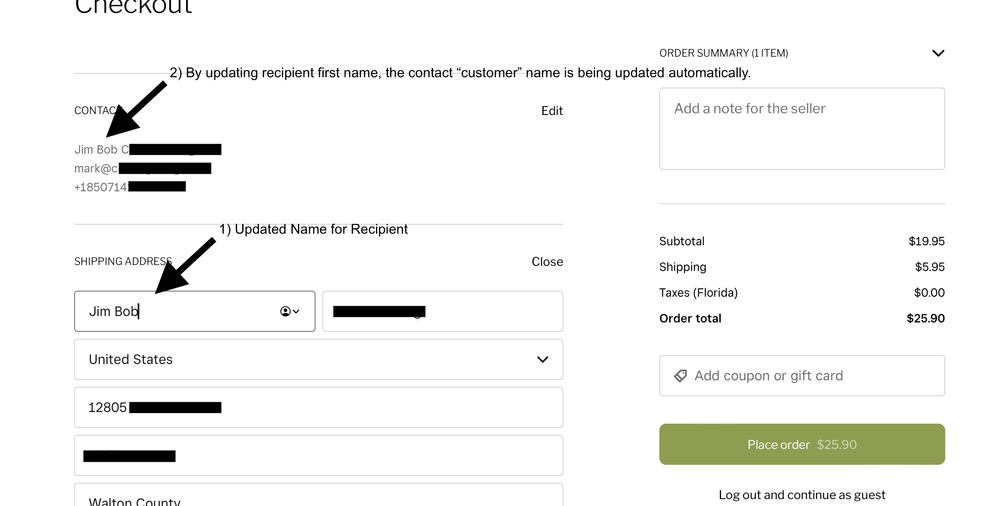998x506 pixels.
Task: Click the Walton County input field
Action: click(x=318, y=497)
